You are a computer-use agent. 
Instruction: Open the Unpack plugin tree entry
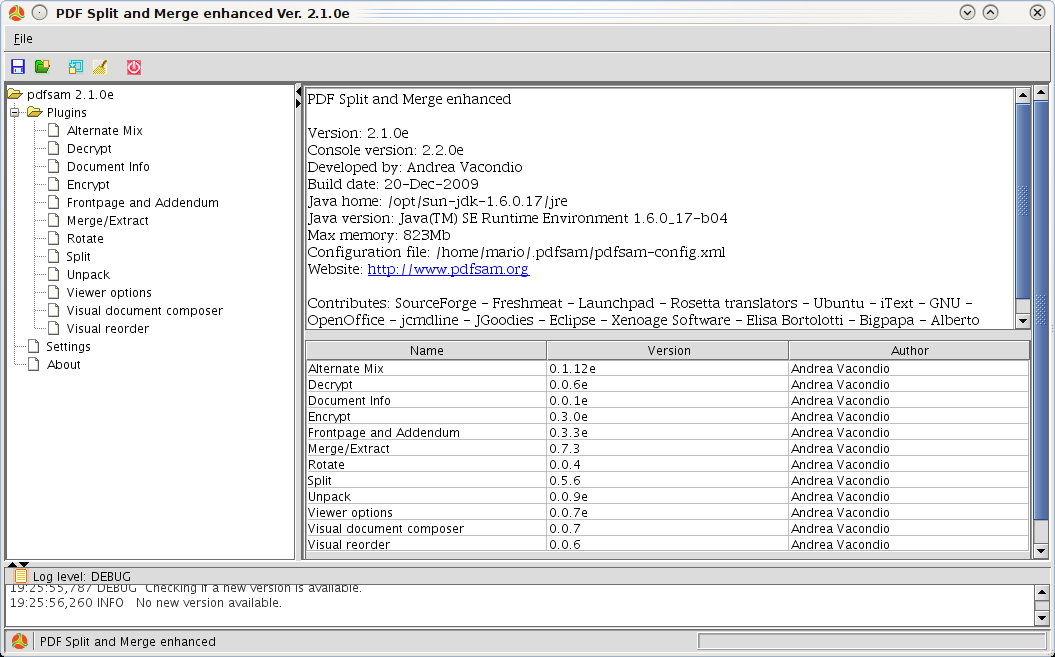point(87,275)
